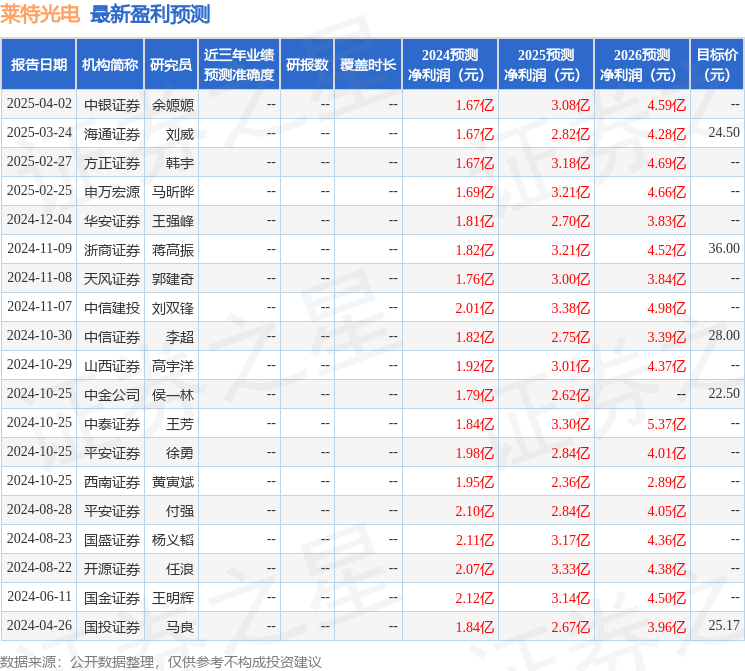Click researcher name 高宇洋
Viewport: 745px width, 671px height.
173,366
